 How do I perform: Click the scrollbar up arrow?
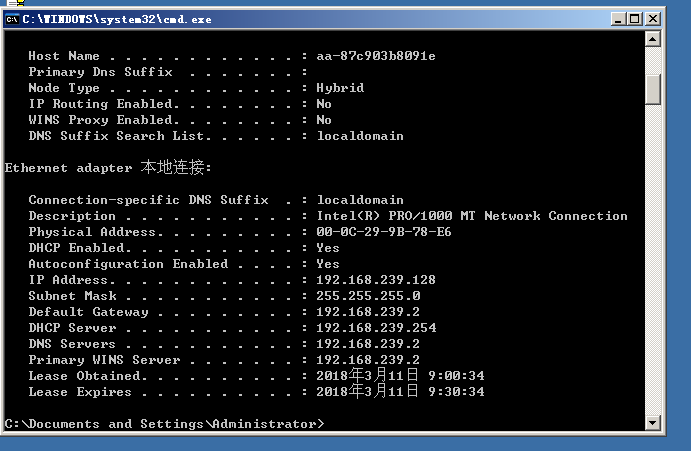coord(653,38)
